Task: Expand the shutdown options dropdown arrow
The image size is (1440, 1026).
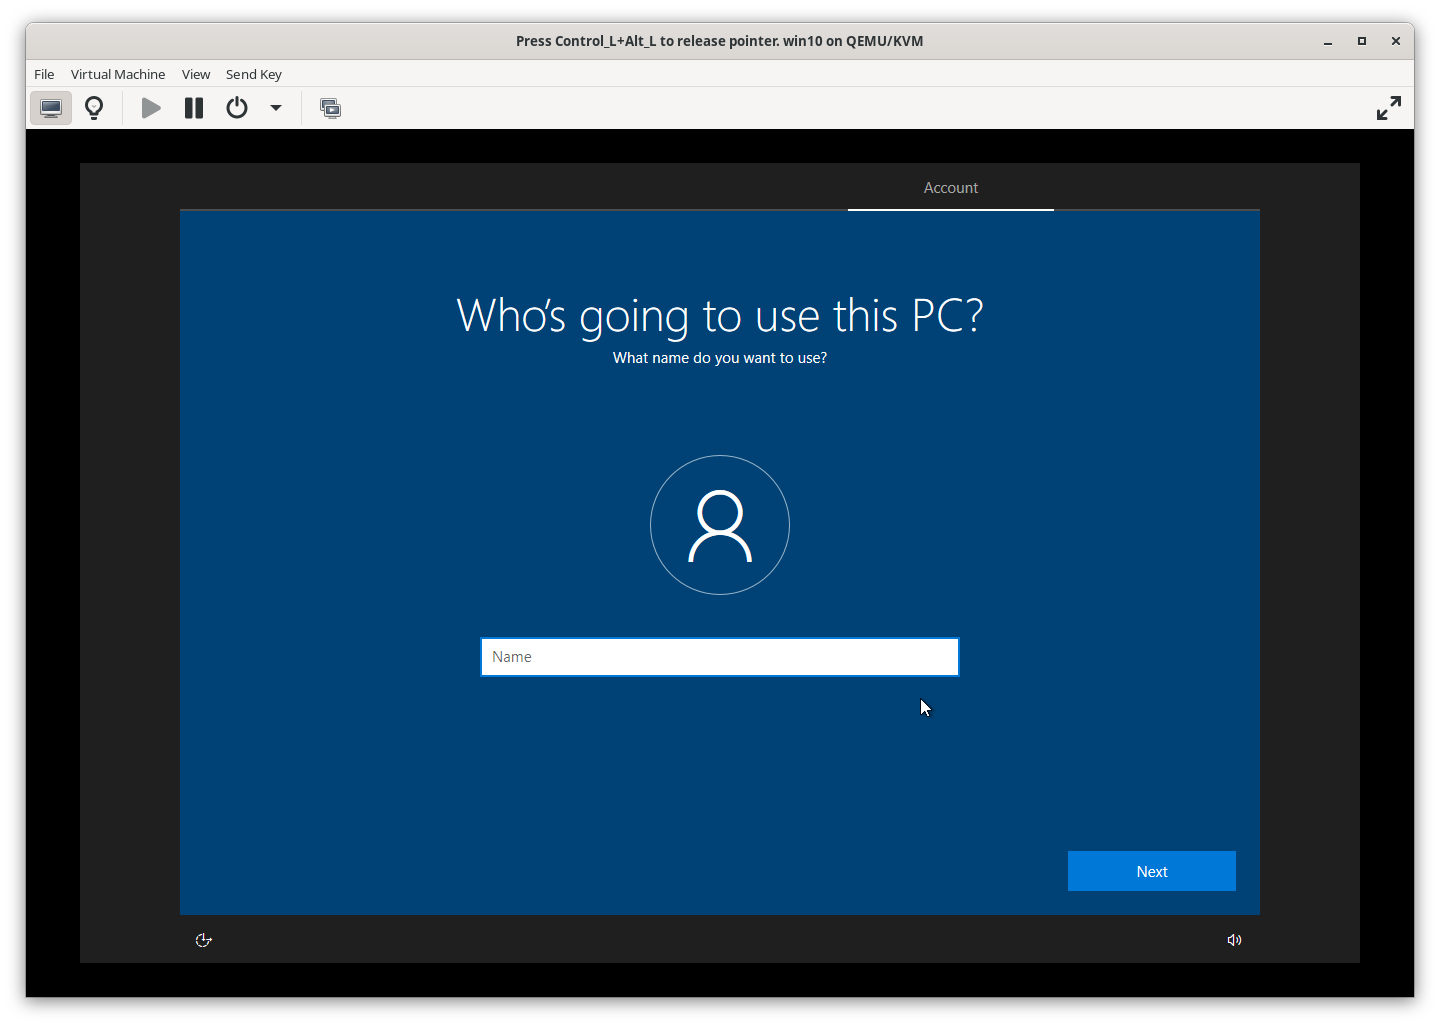Action: coord(276,108)
